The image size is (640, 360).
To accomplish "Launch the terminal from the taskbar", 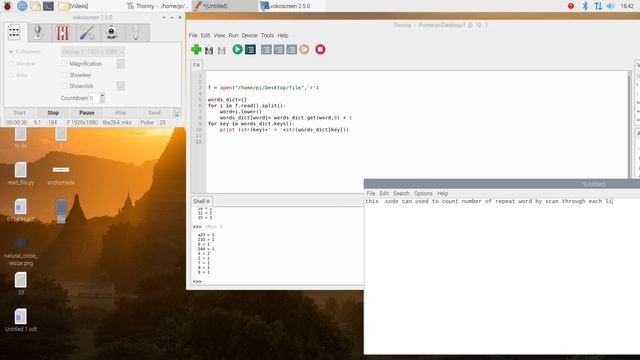I will [48, 6].
